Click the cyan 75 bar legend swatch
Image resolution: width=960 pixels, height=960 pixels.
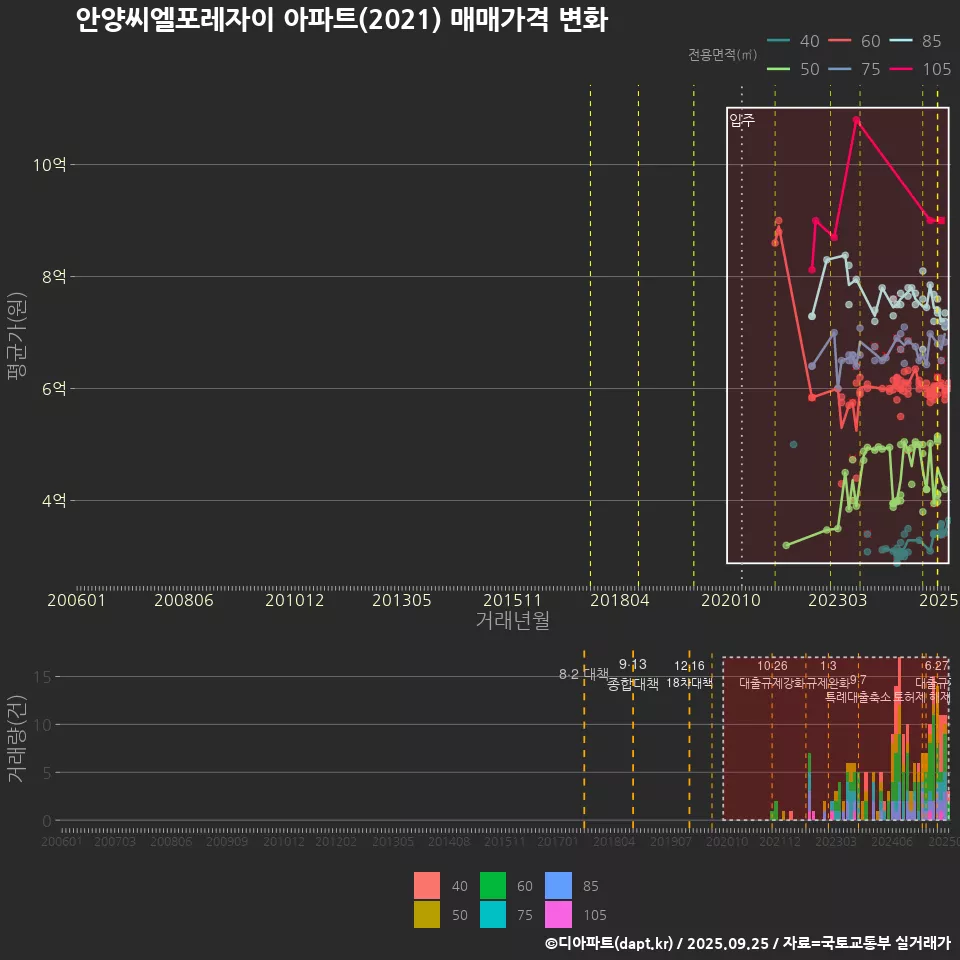point(493,914)
